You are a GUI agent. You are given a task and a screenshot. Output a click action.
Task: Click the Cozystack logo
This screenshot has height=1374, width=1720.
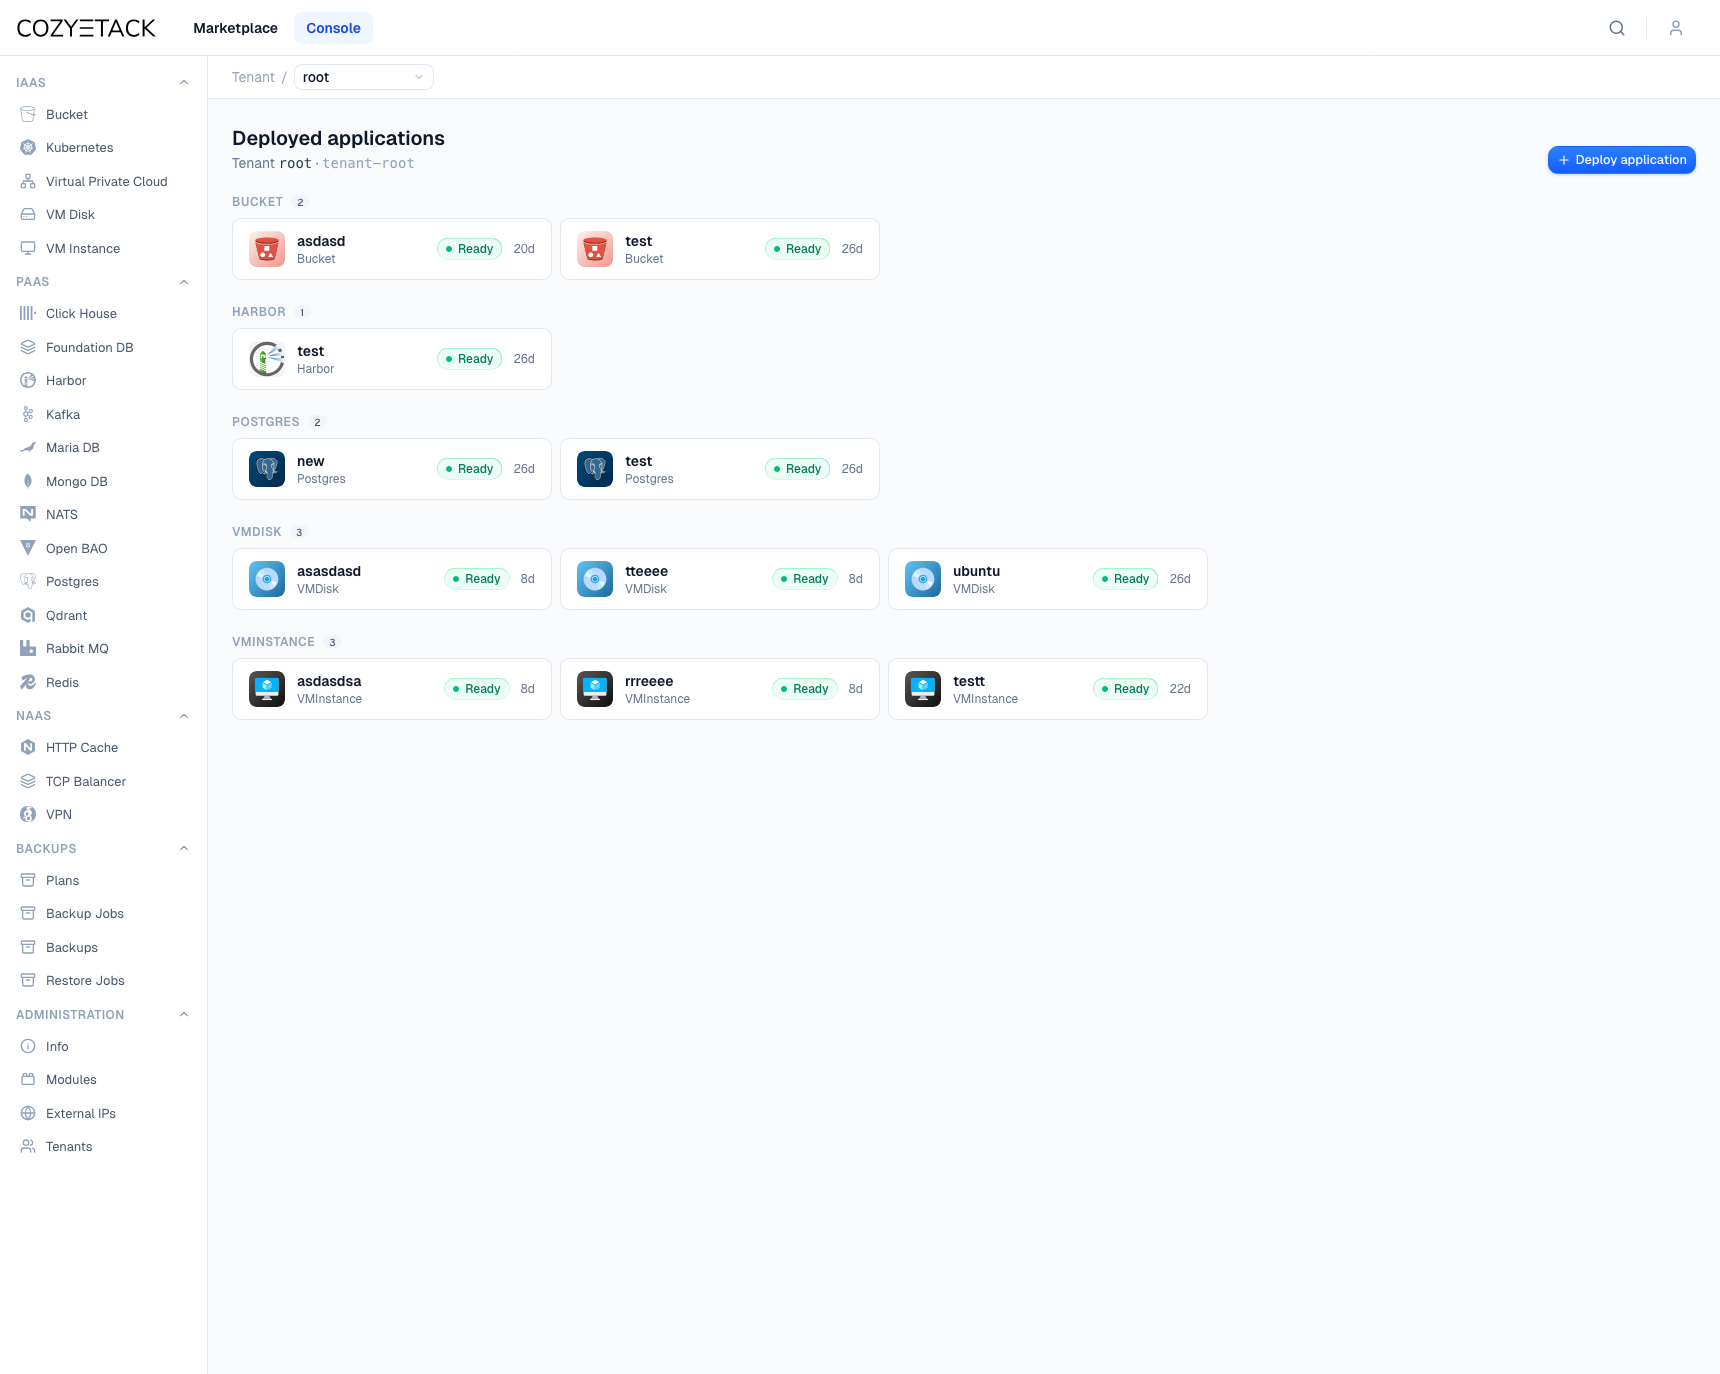[86, 28]
